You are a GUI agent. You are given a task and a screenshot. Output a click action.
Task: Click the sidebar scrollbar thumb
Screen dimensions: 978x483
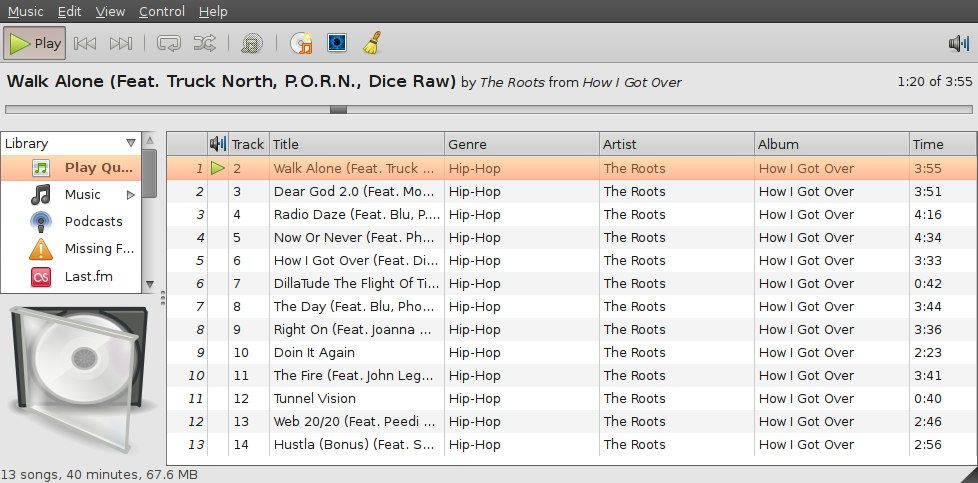pos(150,173)
